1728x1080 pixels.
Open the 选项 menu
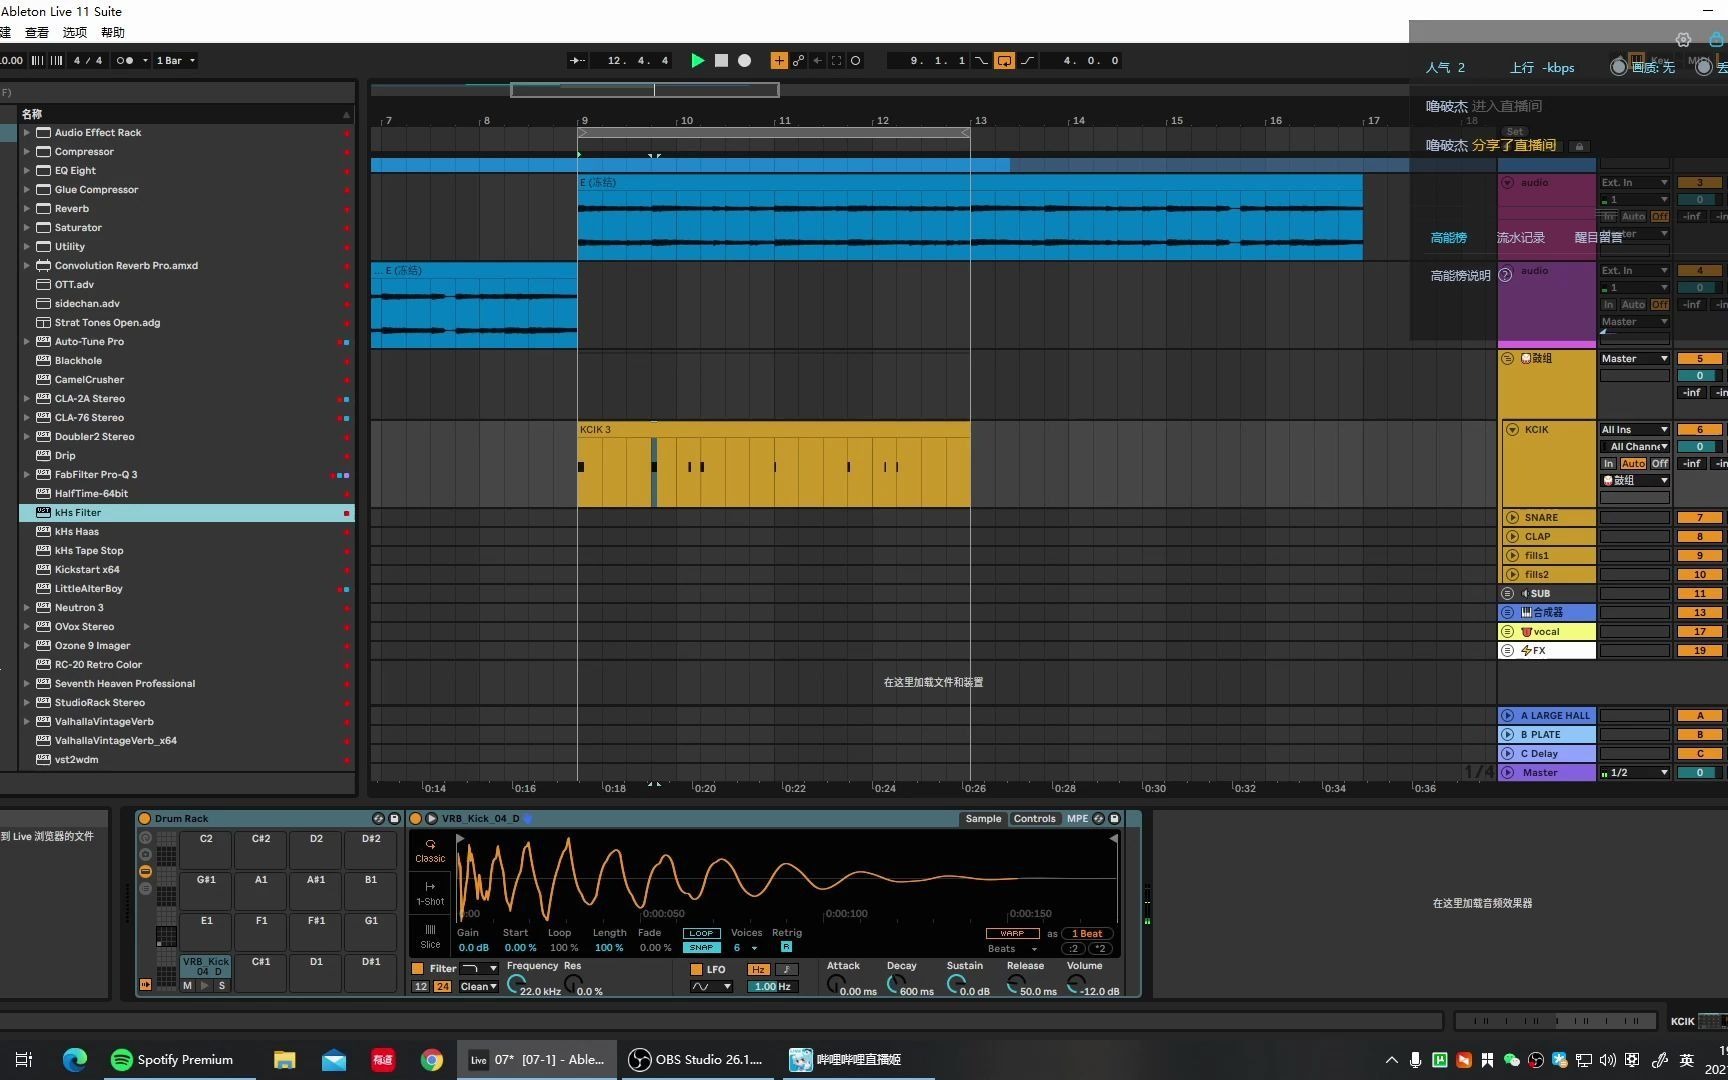tap(75, 32)
